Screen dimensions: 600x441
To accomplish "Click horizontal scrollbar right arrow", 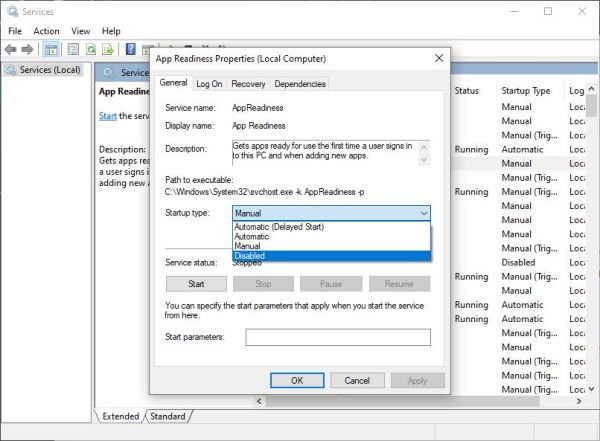I will click(x=579, y=401).
